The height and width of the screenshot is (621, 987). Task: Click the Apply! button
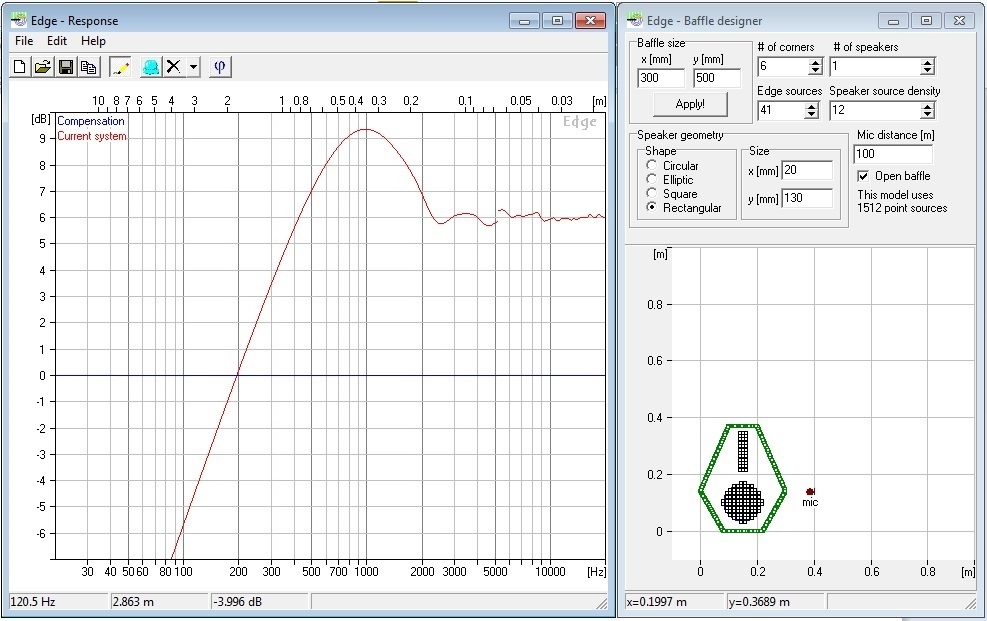click(x=690, y=104)
